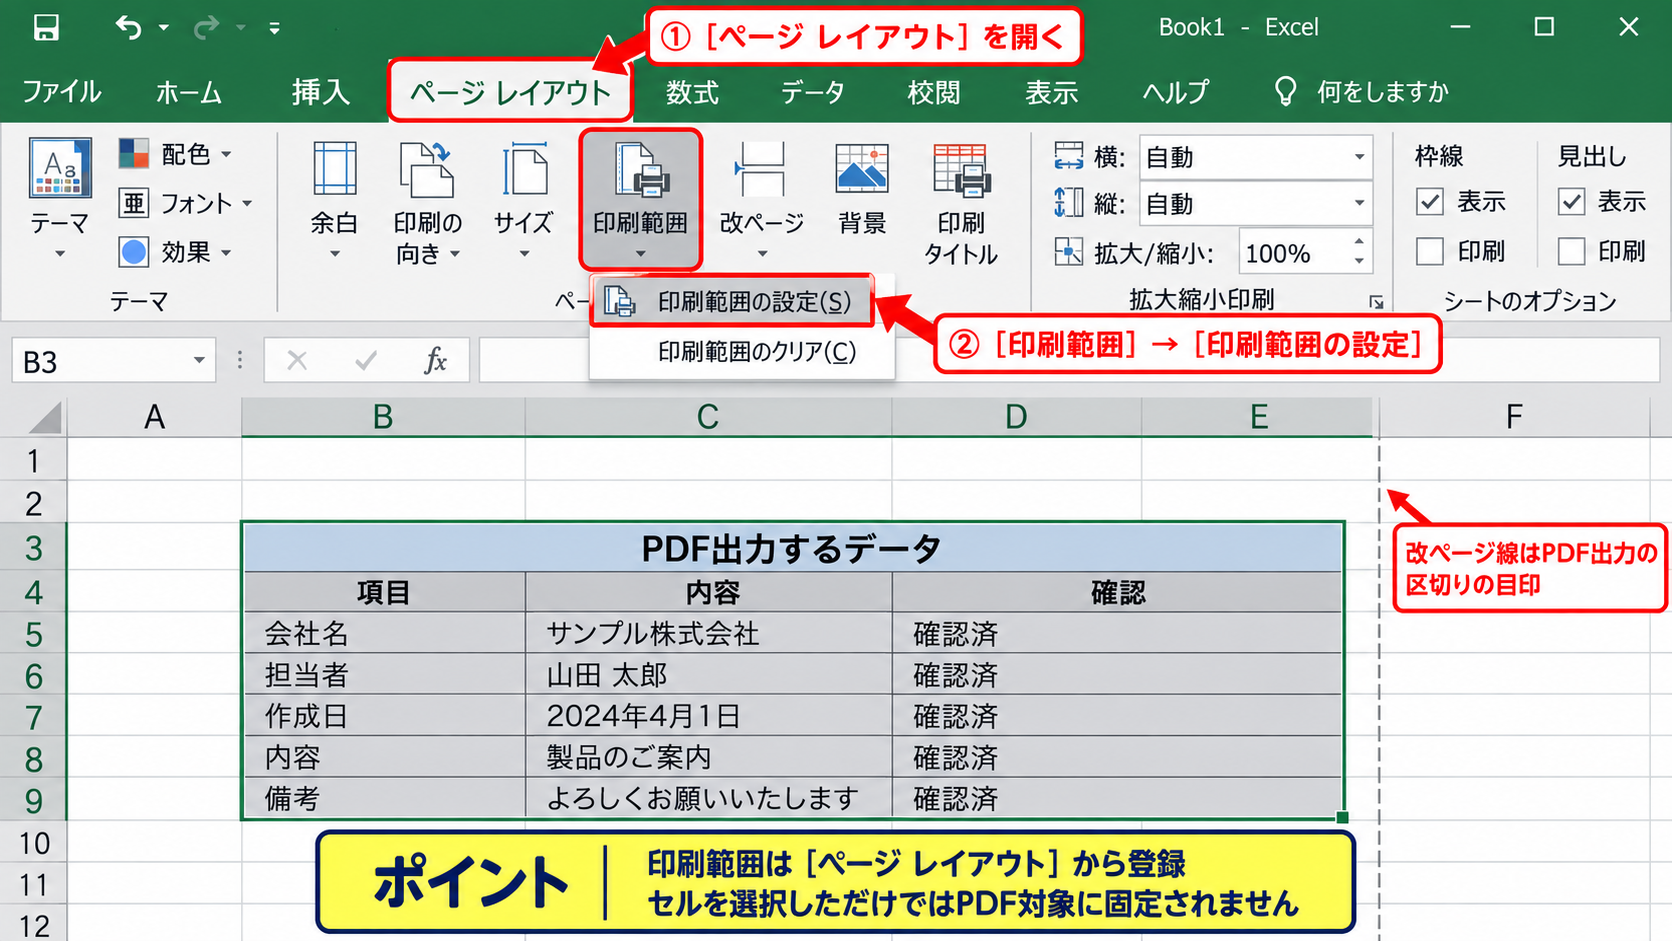Image resolution: width=1672 pixels, height=941 pixels.
Task: Expand the フォント dropdown arrow
Action: tap(247, 204)
